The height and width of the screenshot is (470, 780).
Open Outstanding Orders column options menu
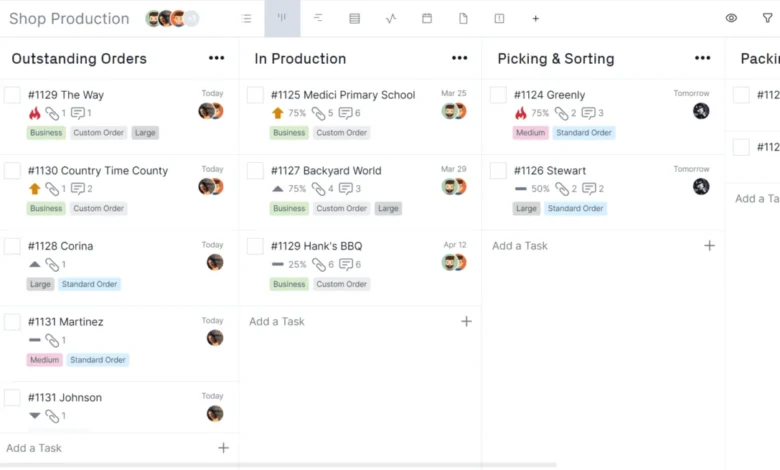click(216, 58)
